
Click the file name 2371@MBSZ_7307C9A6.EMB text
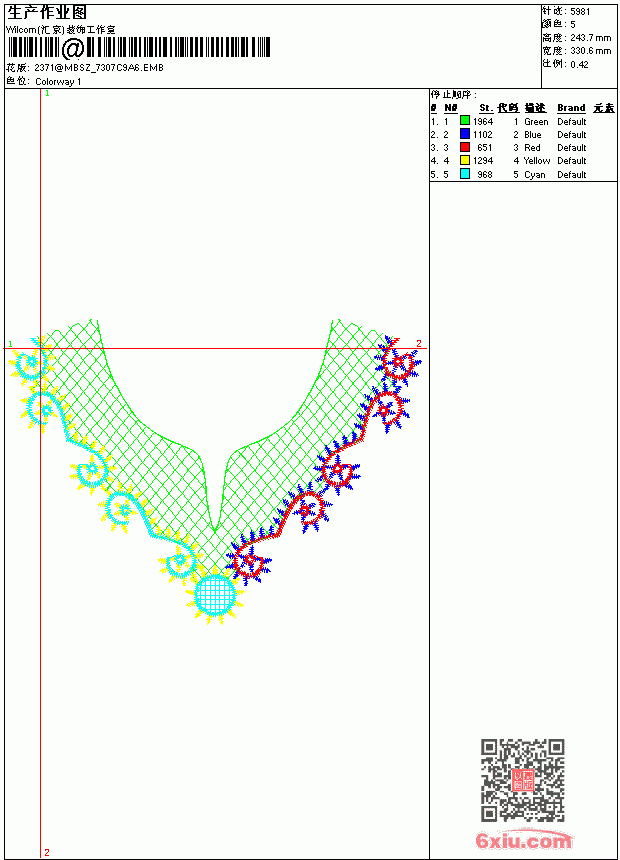pos(99,68)
